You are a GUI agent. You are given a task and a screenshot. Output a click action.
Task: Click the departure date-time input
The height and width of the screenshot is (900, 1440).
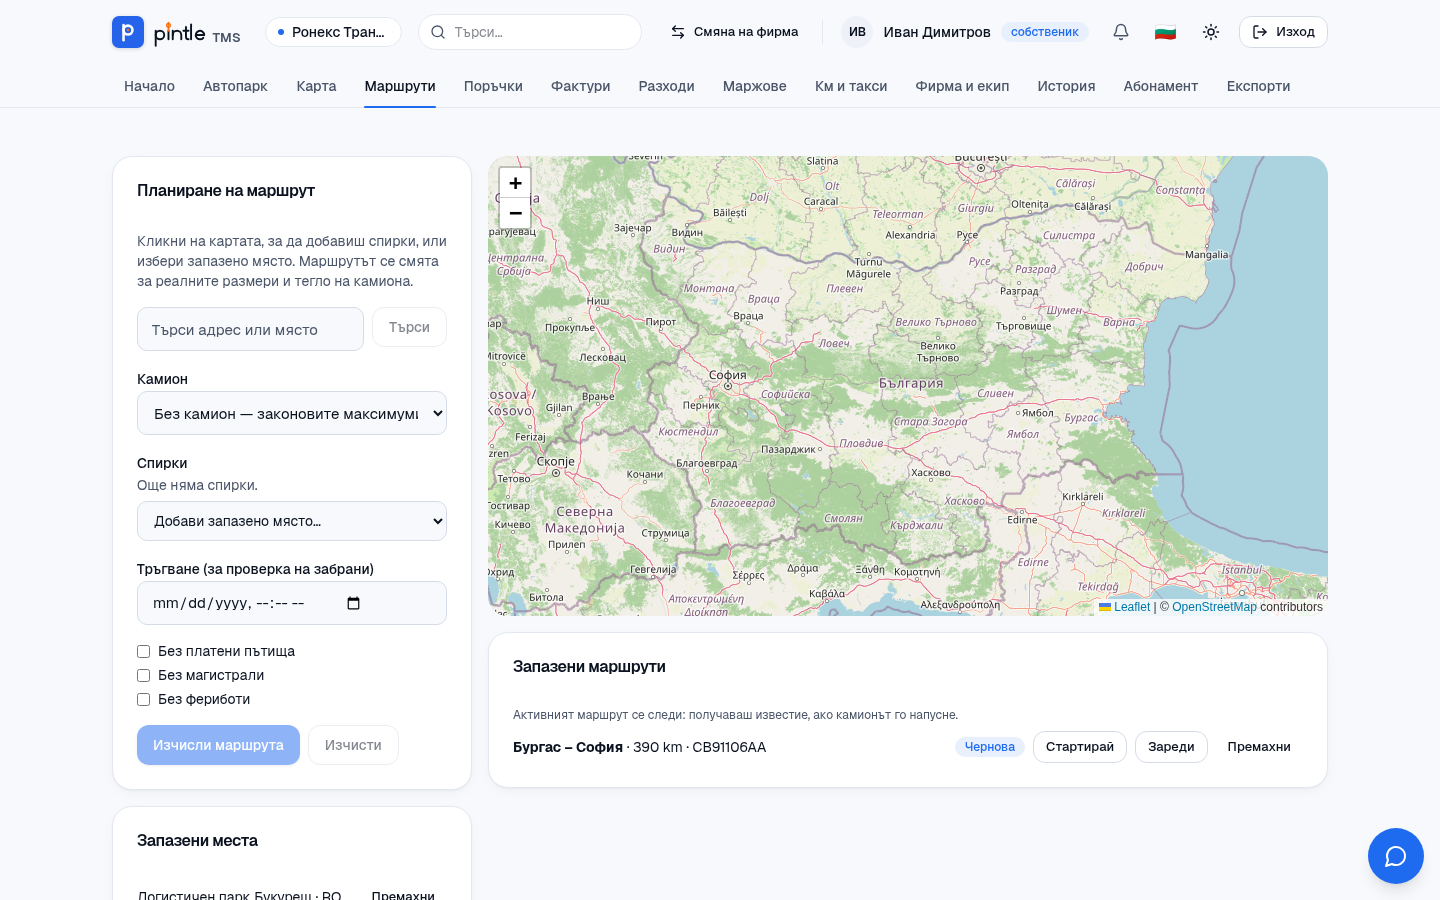point(292,603)
